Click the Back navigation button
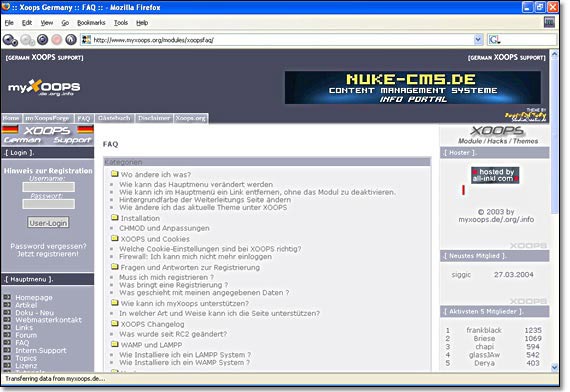 (x=10, y=40)
